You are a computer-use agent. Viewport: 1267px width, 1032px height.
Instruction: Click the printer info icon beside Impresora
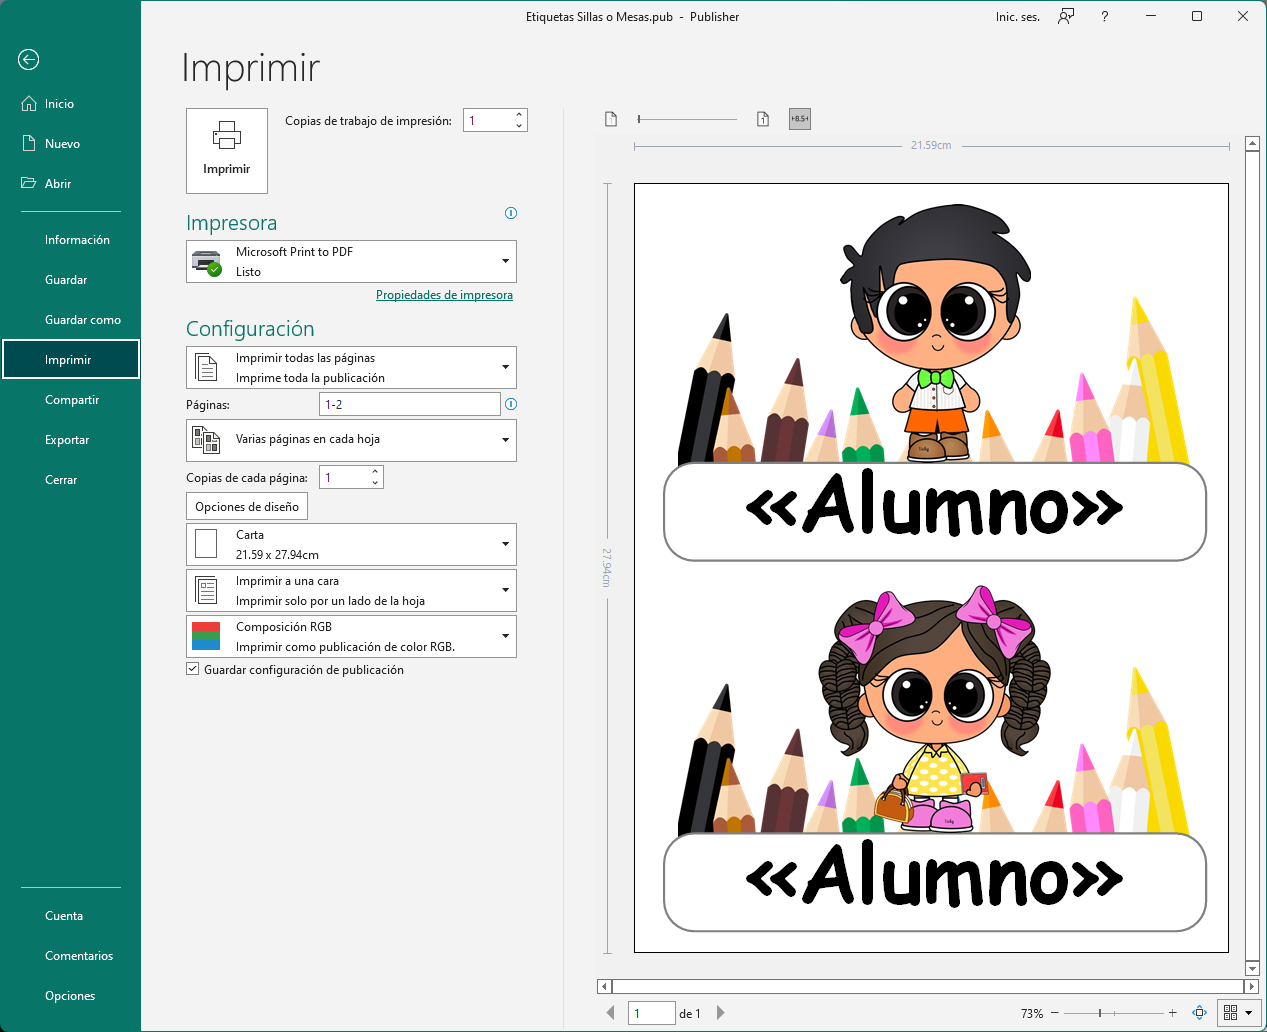pos(511,213)
